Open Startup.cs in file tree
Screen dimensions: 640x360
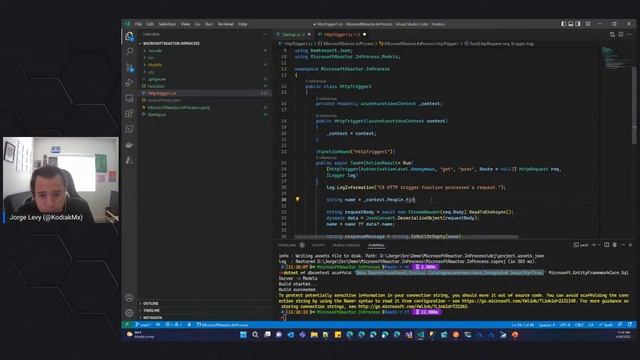click(157, 114)
